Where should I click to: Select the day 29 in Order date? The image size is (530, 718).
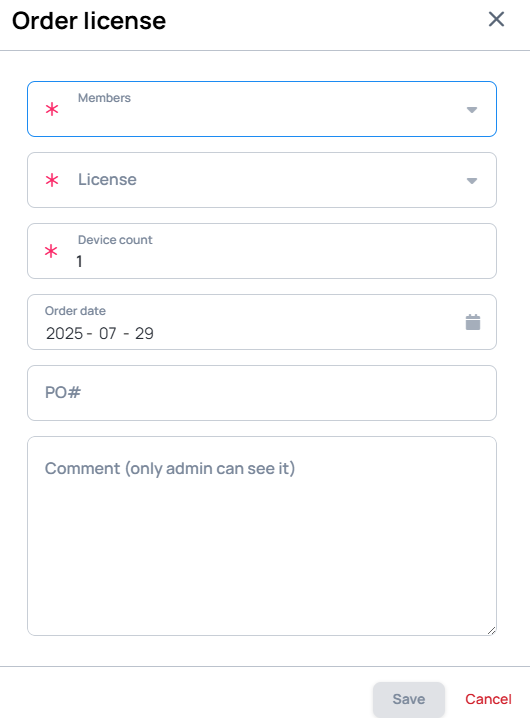[144, 333]
